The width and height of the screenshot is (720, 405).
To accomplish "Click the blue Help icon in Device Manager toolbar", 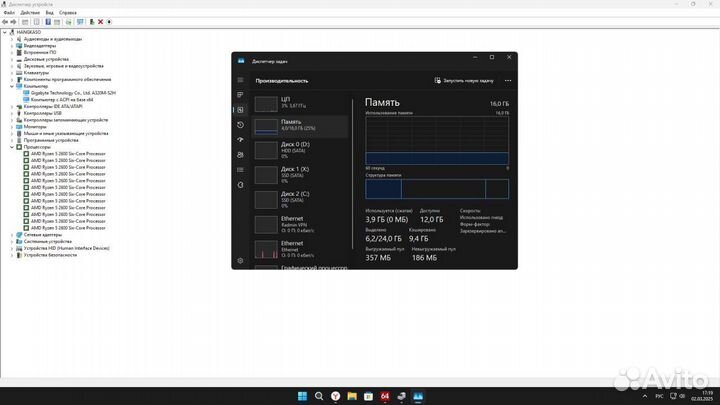I will click(x=48, y=22).
